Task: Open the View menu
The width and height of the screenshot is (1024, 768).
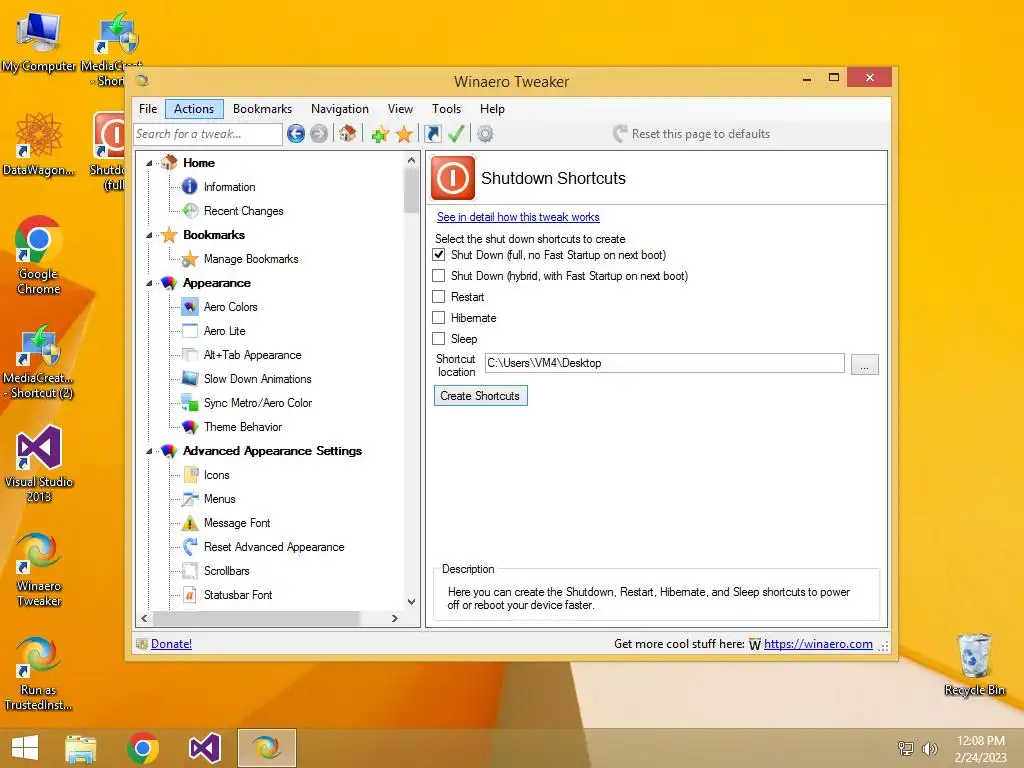Action: pyautogui.click(x=400, y=109)
